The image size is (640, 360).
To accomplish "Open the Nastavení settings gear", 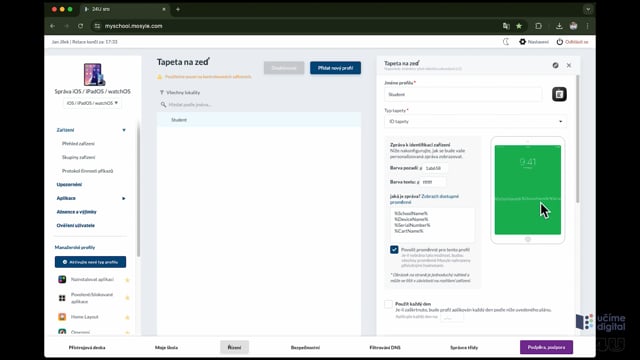I will tap(522, 42).
